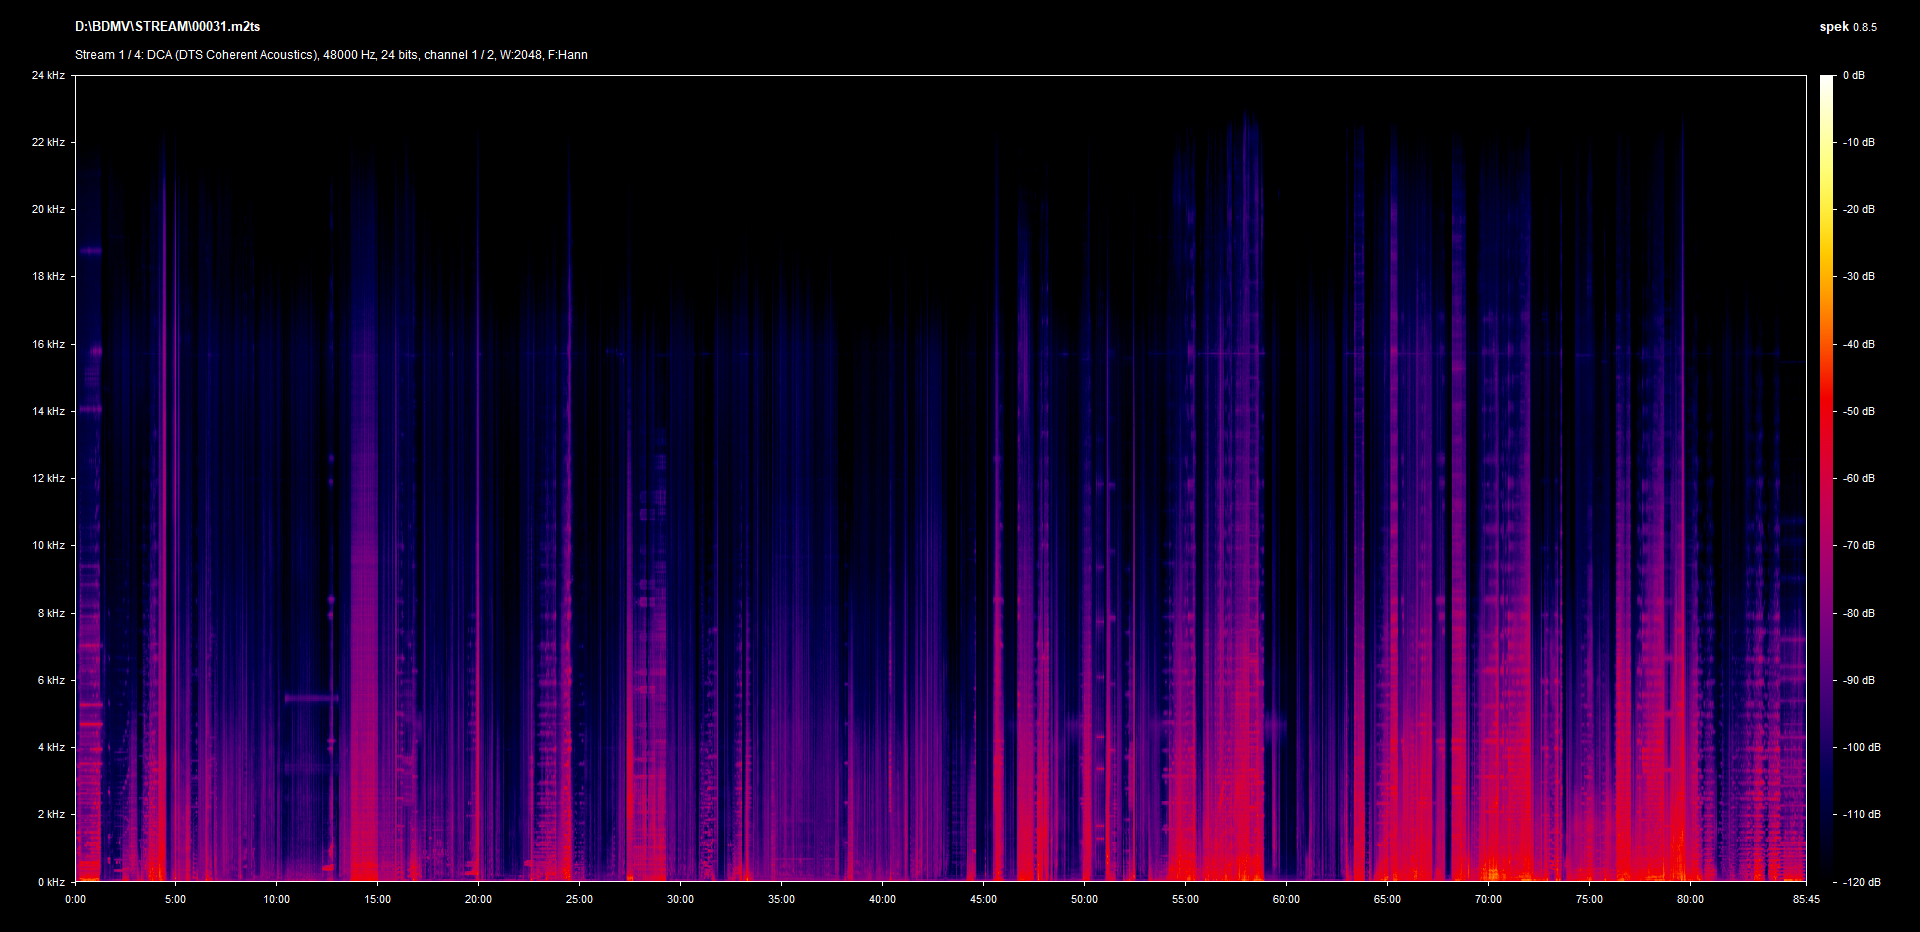The width and height of the screenshot is (1920, 932).
Task: Click the file path D:\BDMV\STREAM\00031.m2ts title
Action: click(x=167, y=27)
